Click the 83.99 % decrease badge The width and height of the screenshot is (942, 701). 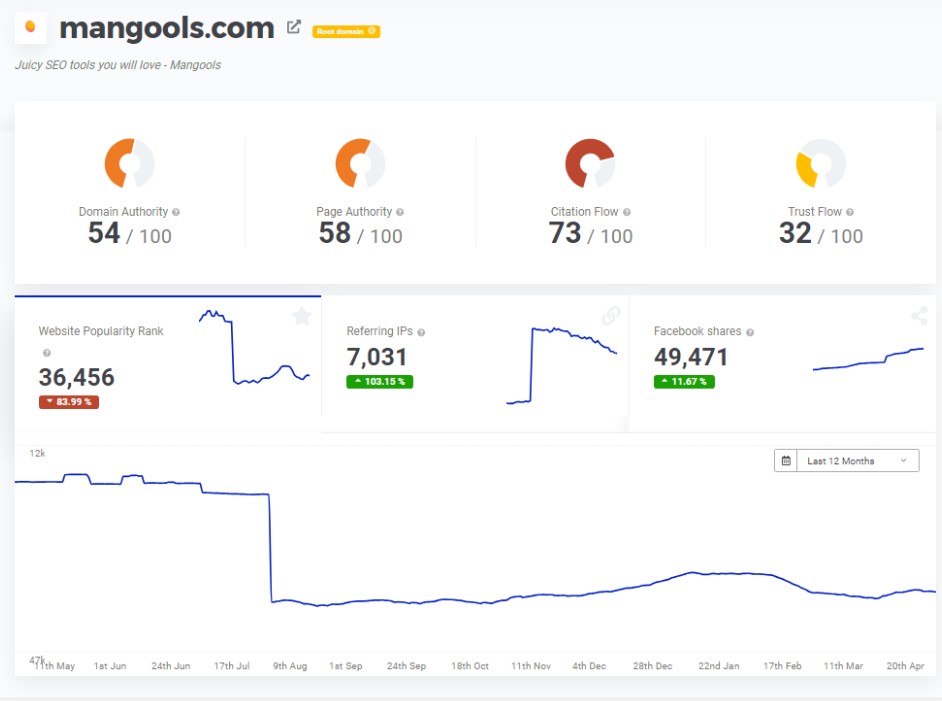pyautogui.click(x=69, y=402)
